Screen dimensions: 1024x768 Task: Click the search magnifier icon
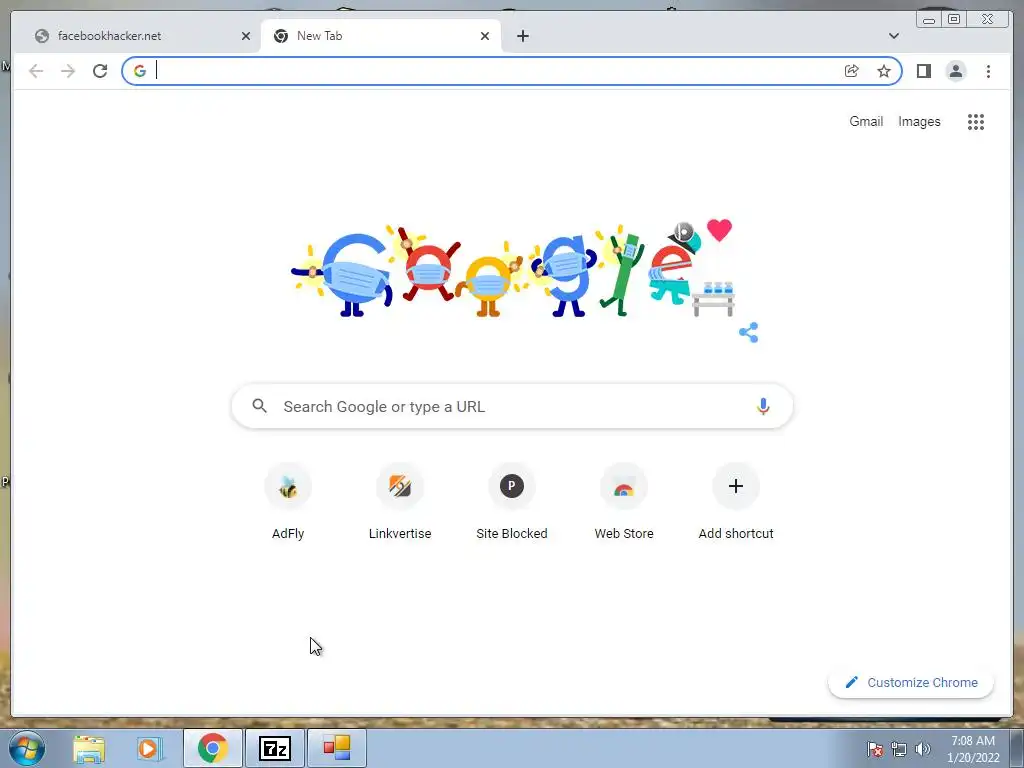(x=259, y=406)
